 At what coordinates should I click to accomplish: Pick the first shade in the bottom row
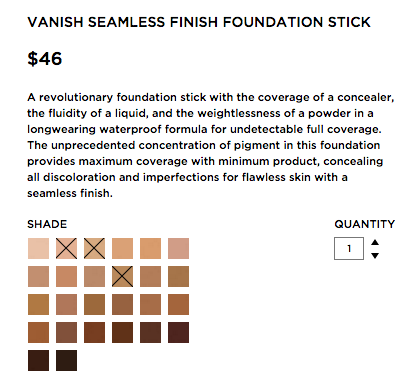pyautogui.click(x=38, y=360)
